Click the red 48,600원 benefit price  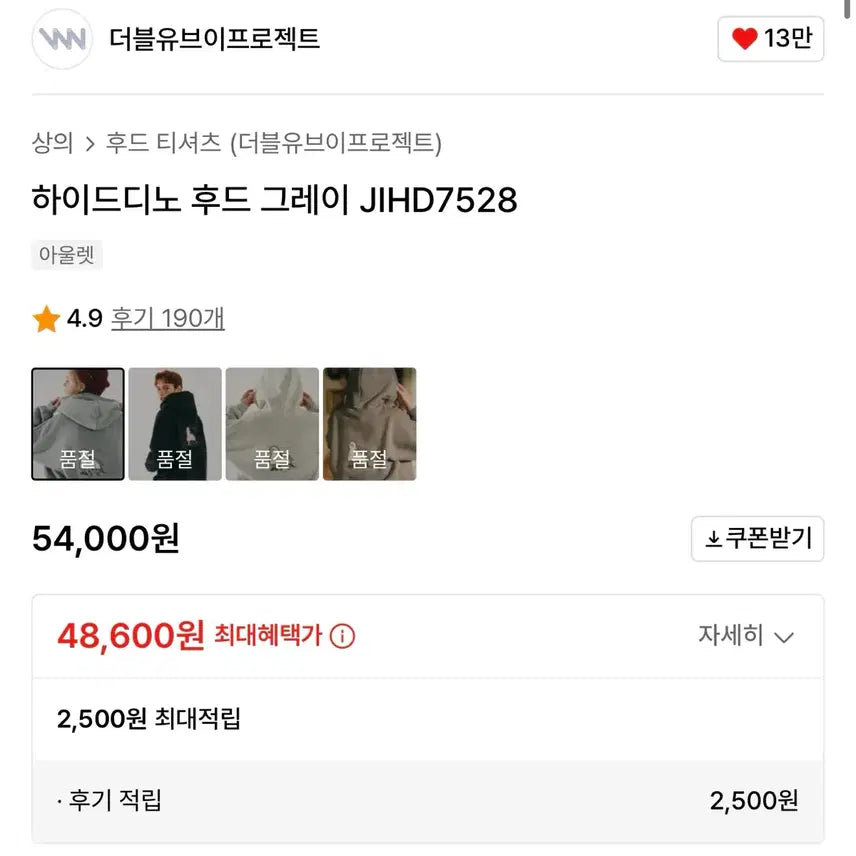131,635
